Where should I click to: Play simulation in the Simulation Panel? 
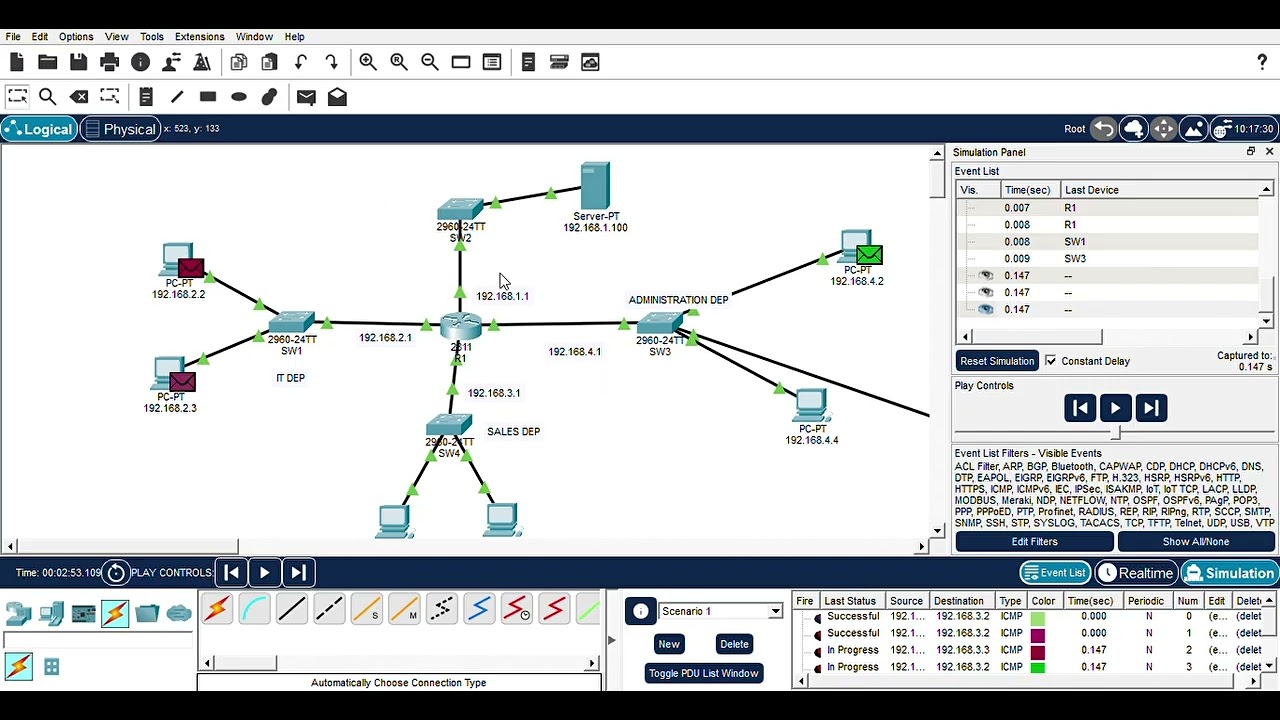[1115, 408]
